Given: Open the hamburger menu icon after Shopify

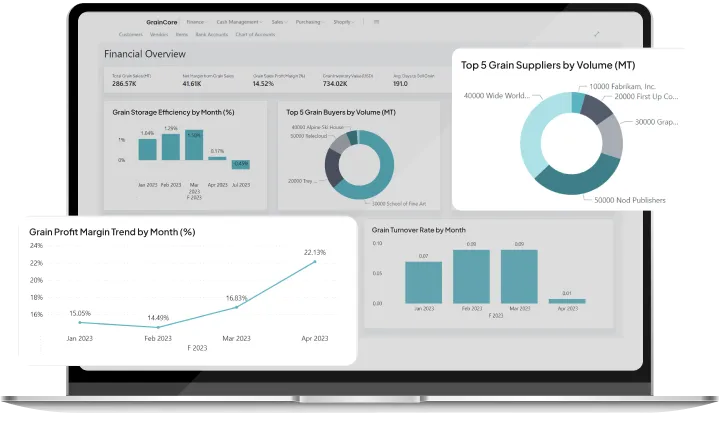Looking at the screenshot, I should [375, 21].
